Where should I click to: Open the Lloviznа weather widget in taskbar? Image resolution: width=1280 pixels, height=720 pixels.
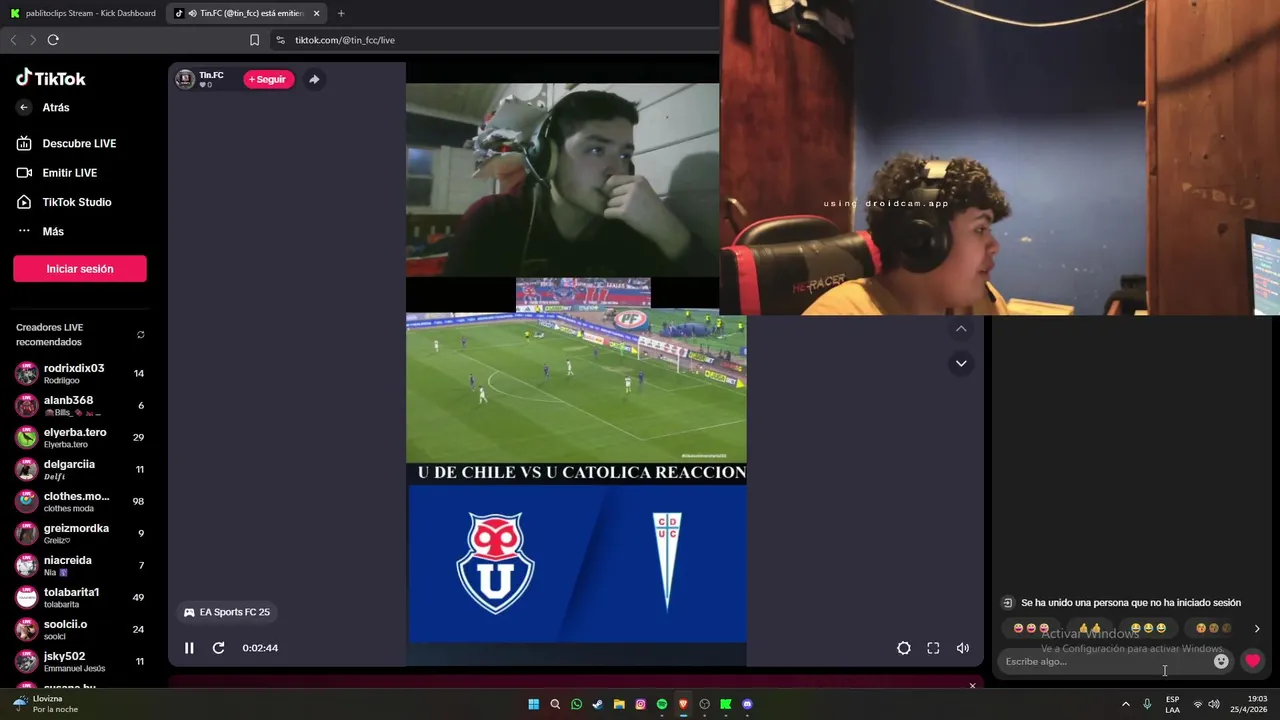[x=45, y=704]
